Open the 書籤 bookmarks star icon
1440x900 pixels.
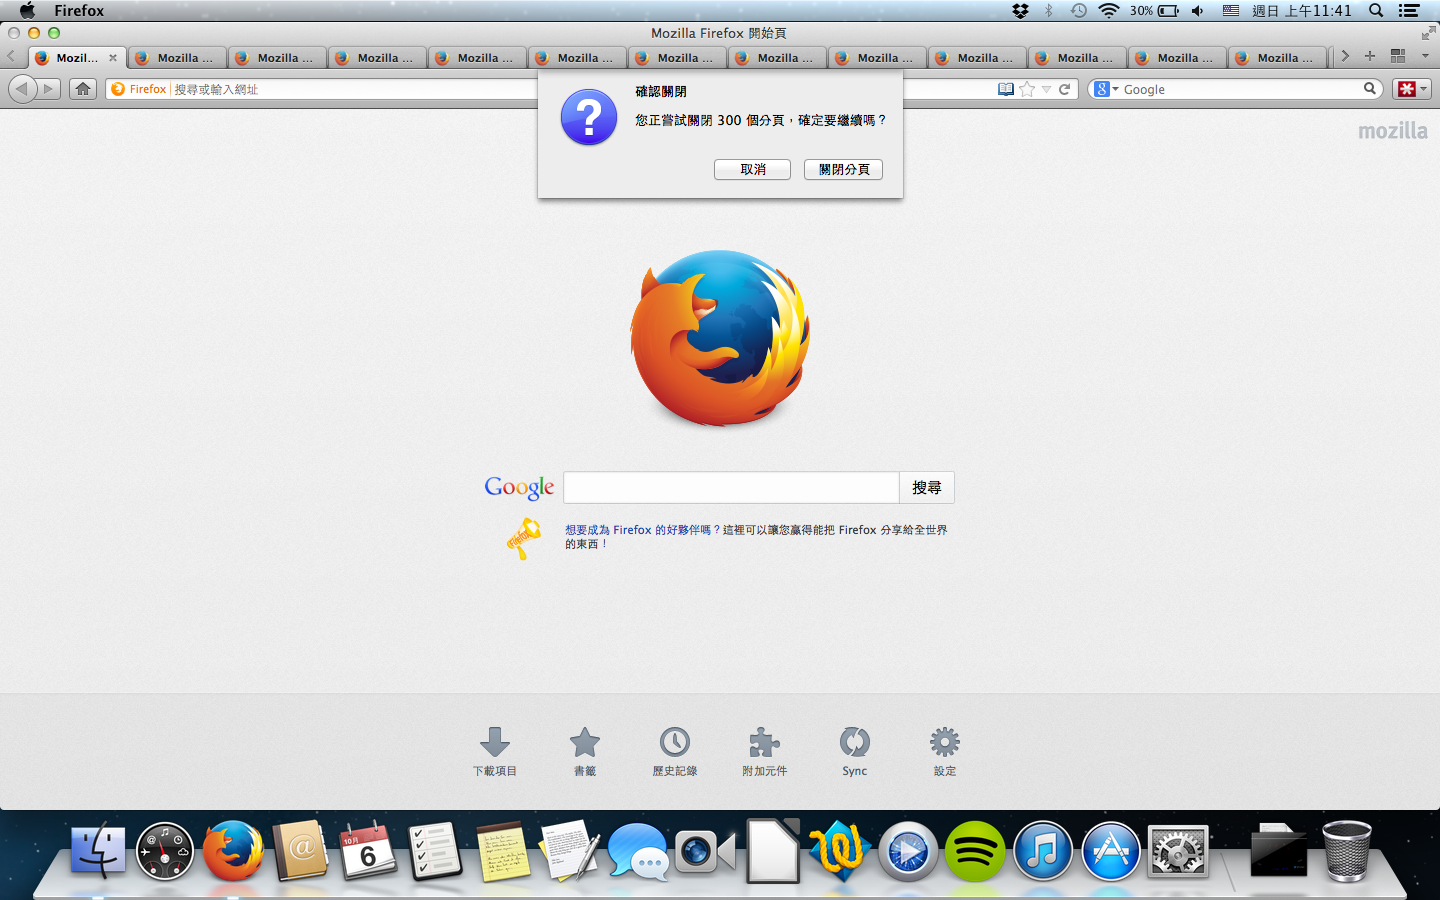click(x=585, y=743)
